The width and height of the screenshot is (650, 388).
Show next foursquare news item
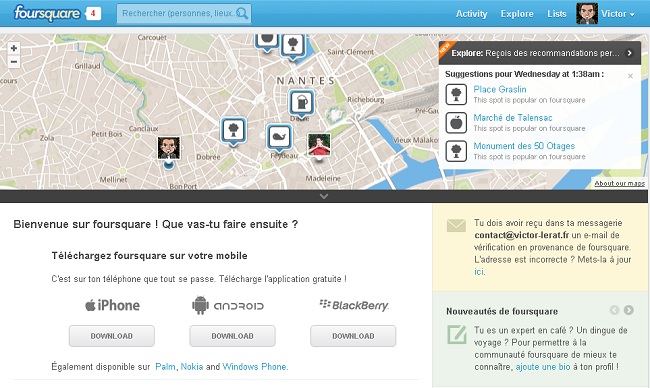(628, 310)
